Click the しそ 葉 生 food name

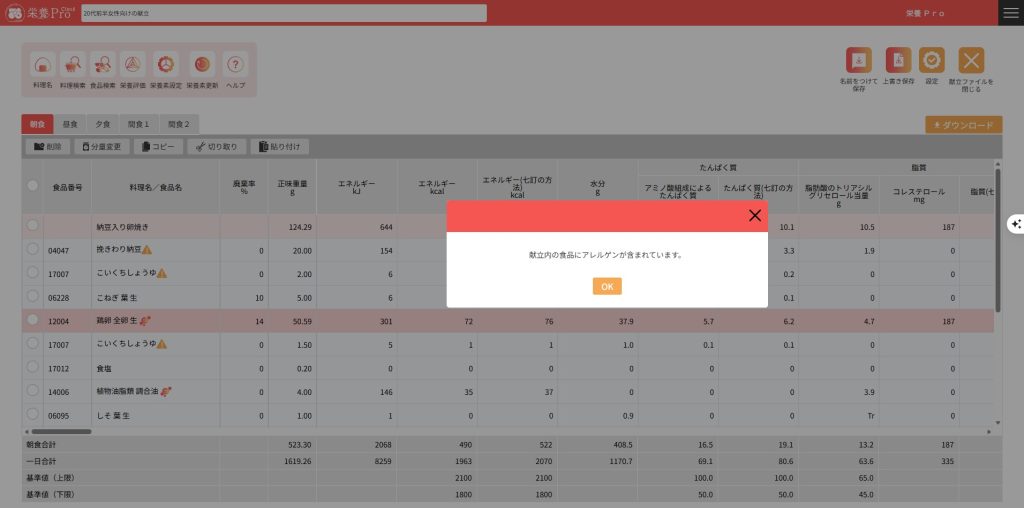tap(112, 415)
